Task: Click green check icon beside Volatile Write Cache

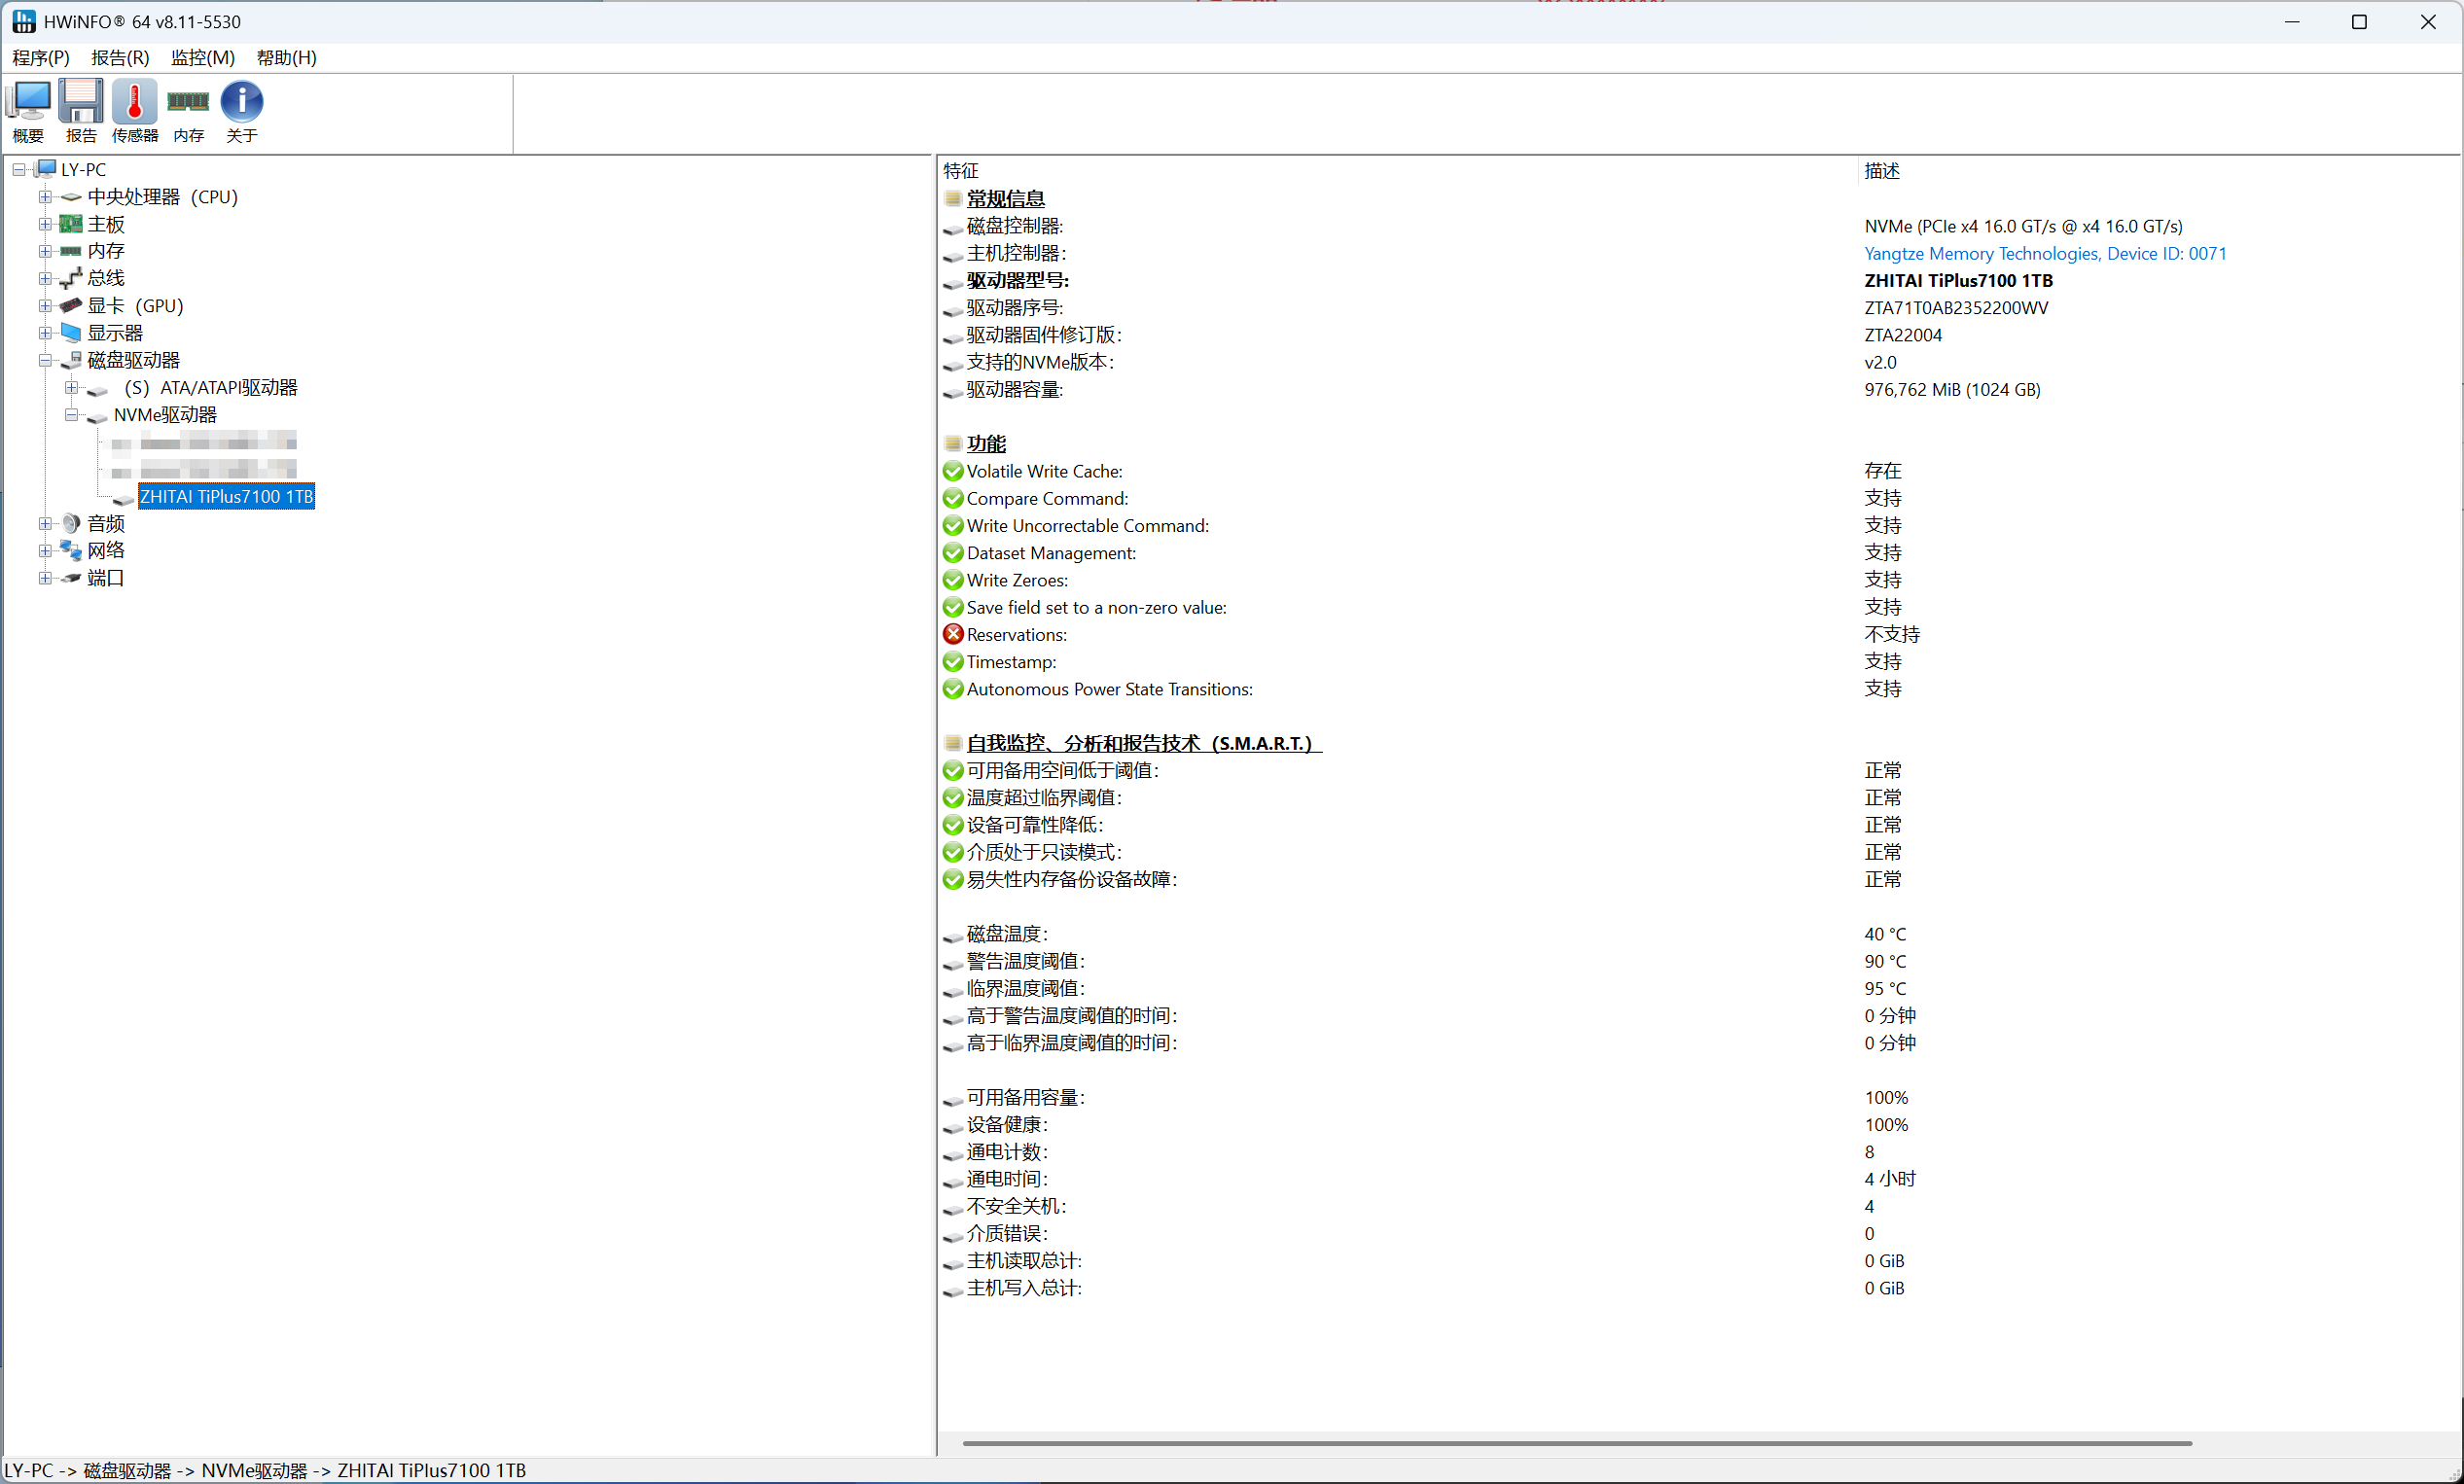Action: pyautogui.click(x=953, y=471)
